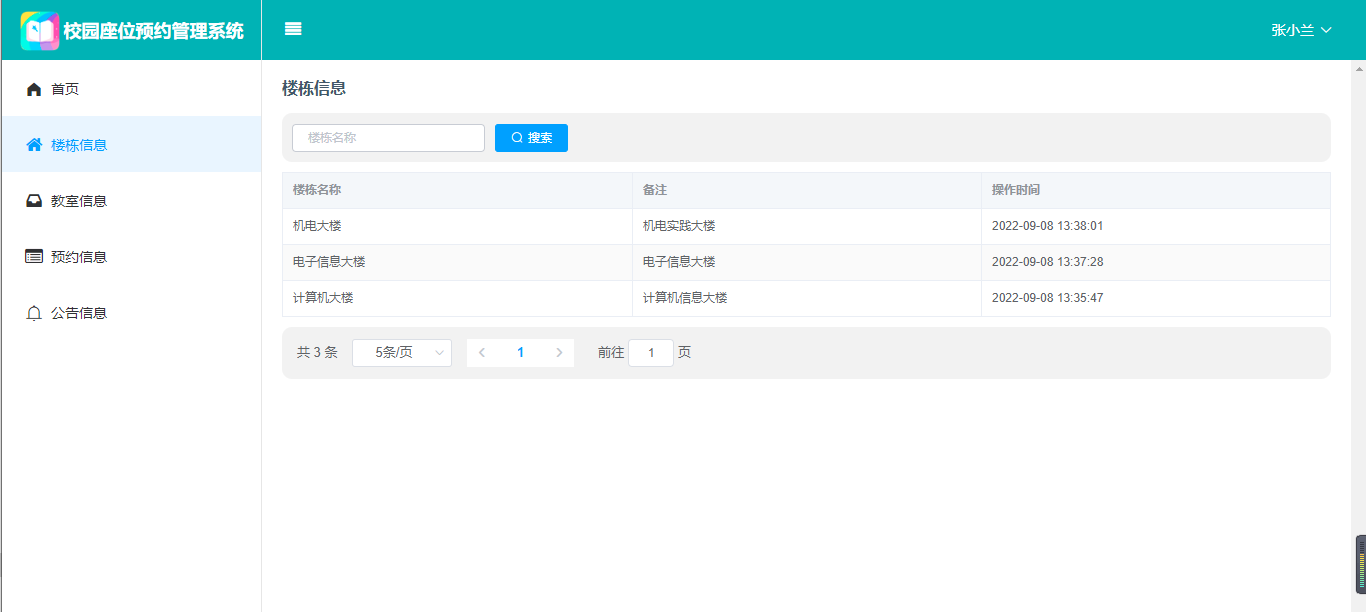Go to next page with right chevron

click(559, 353)
